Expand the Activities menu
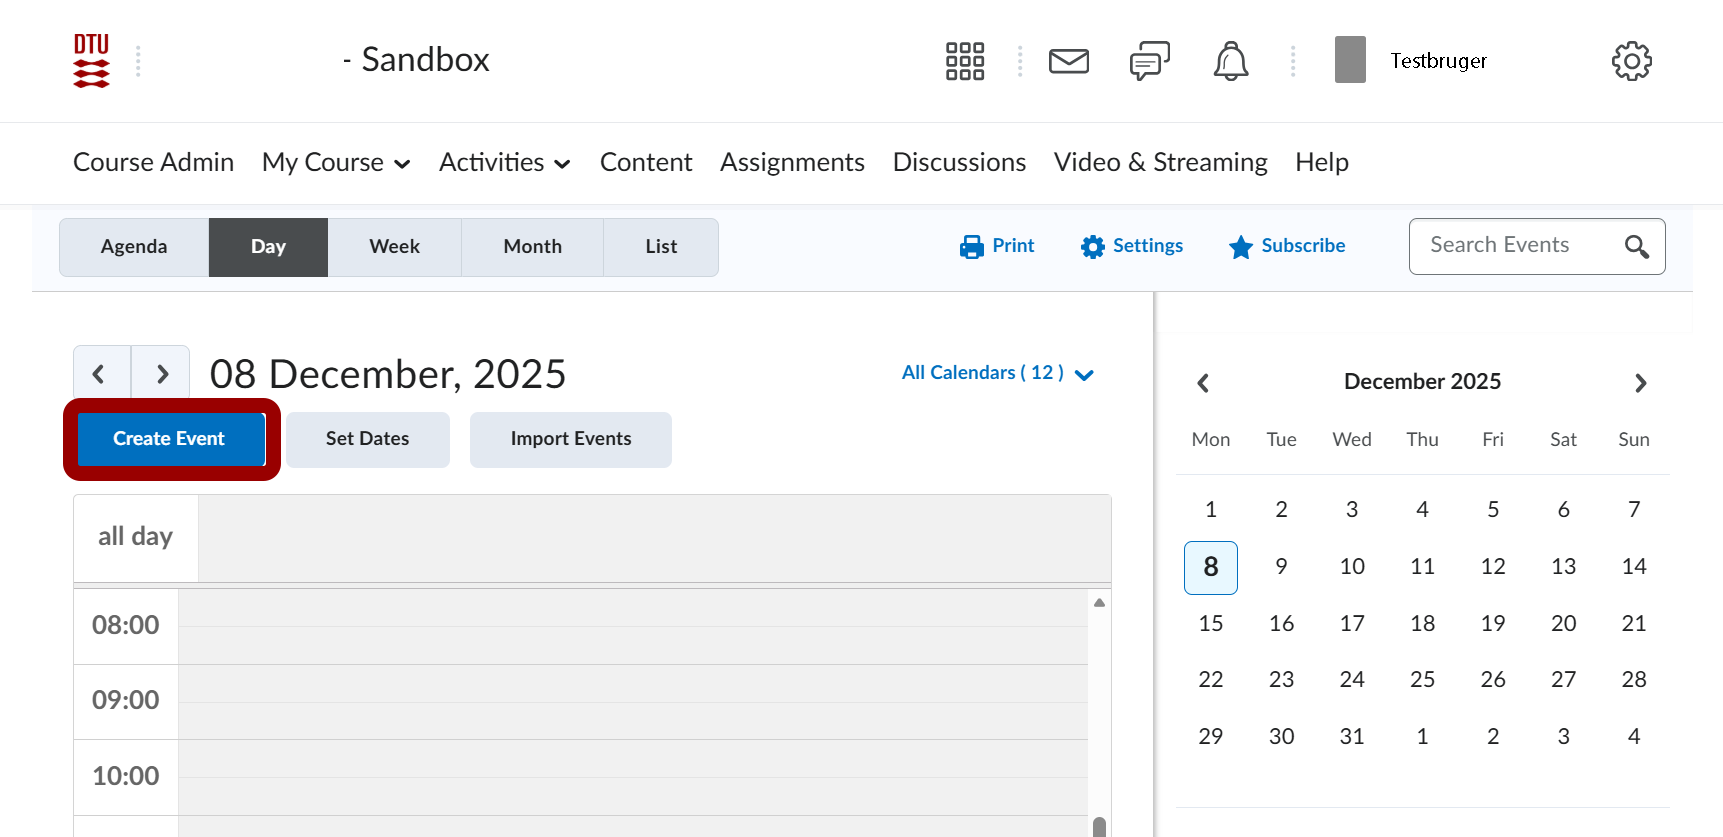1723x837 pixels. click(504, 163)
